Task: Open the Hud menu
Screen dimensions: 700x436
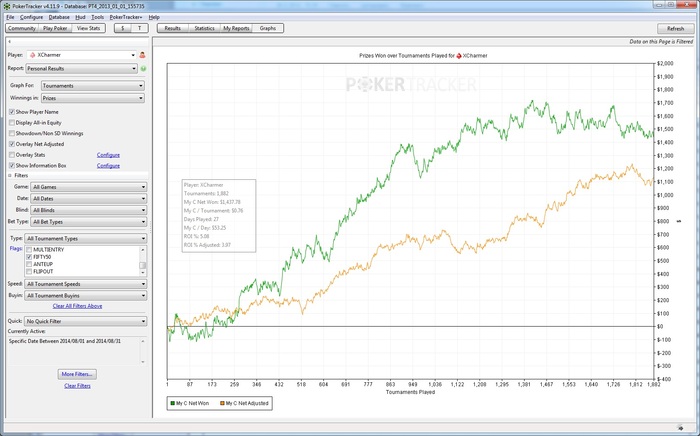Action: (80, 17)
